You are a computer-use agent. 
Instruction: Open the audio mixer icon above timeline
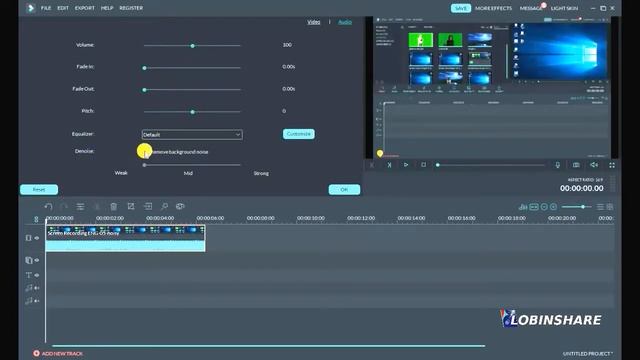[x=523, y=207]
